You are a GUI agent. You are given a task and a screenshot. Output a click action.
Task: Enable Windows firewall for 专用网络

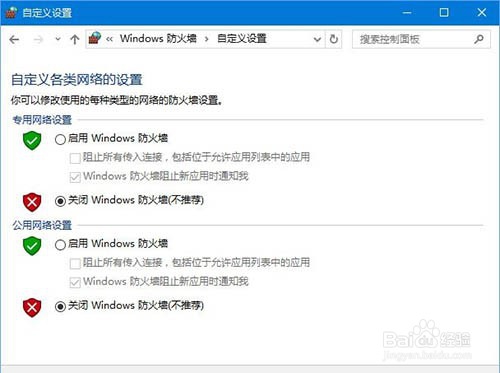click(x=60, y=139)
